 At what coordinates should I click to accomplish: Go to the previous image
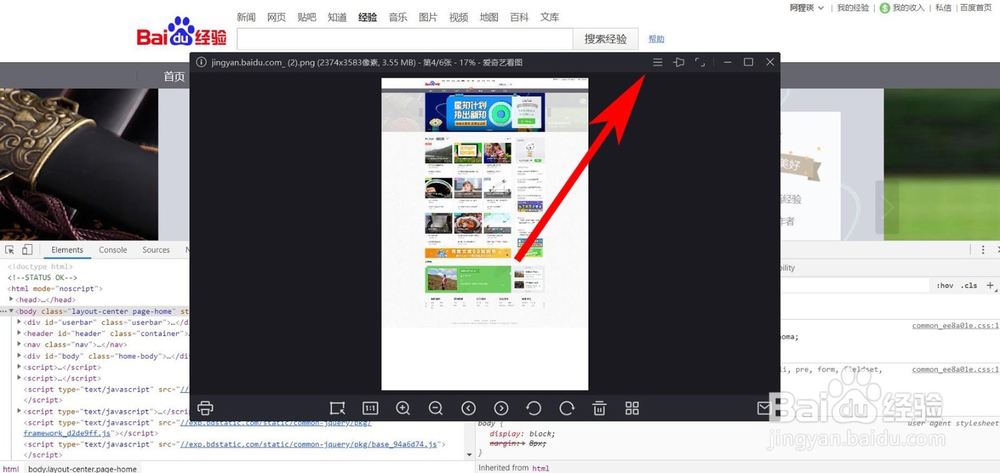click(x=468, y=408)
